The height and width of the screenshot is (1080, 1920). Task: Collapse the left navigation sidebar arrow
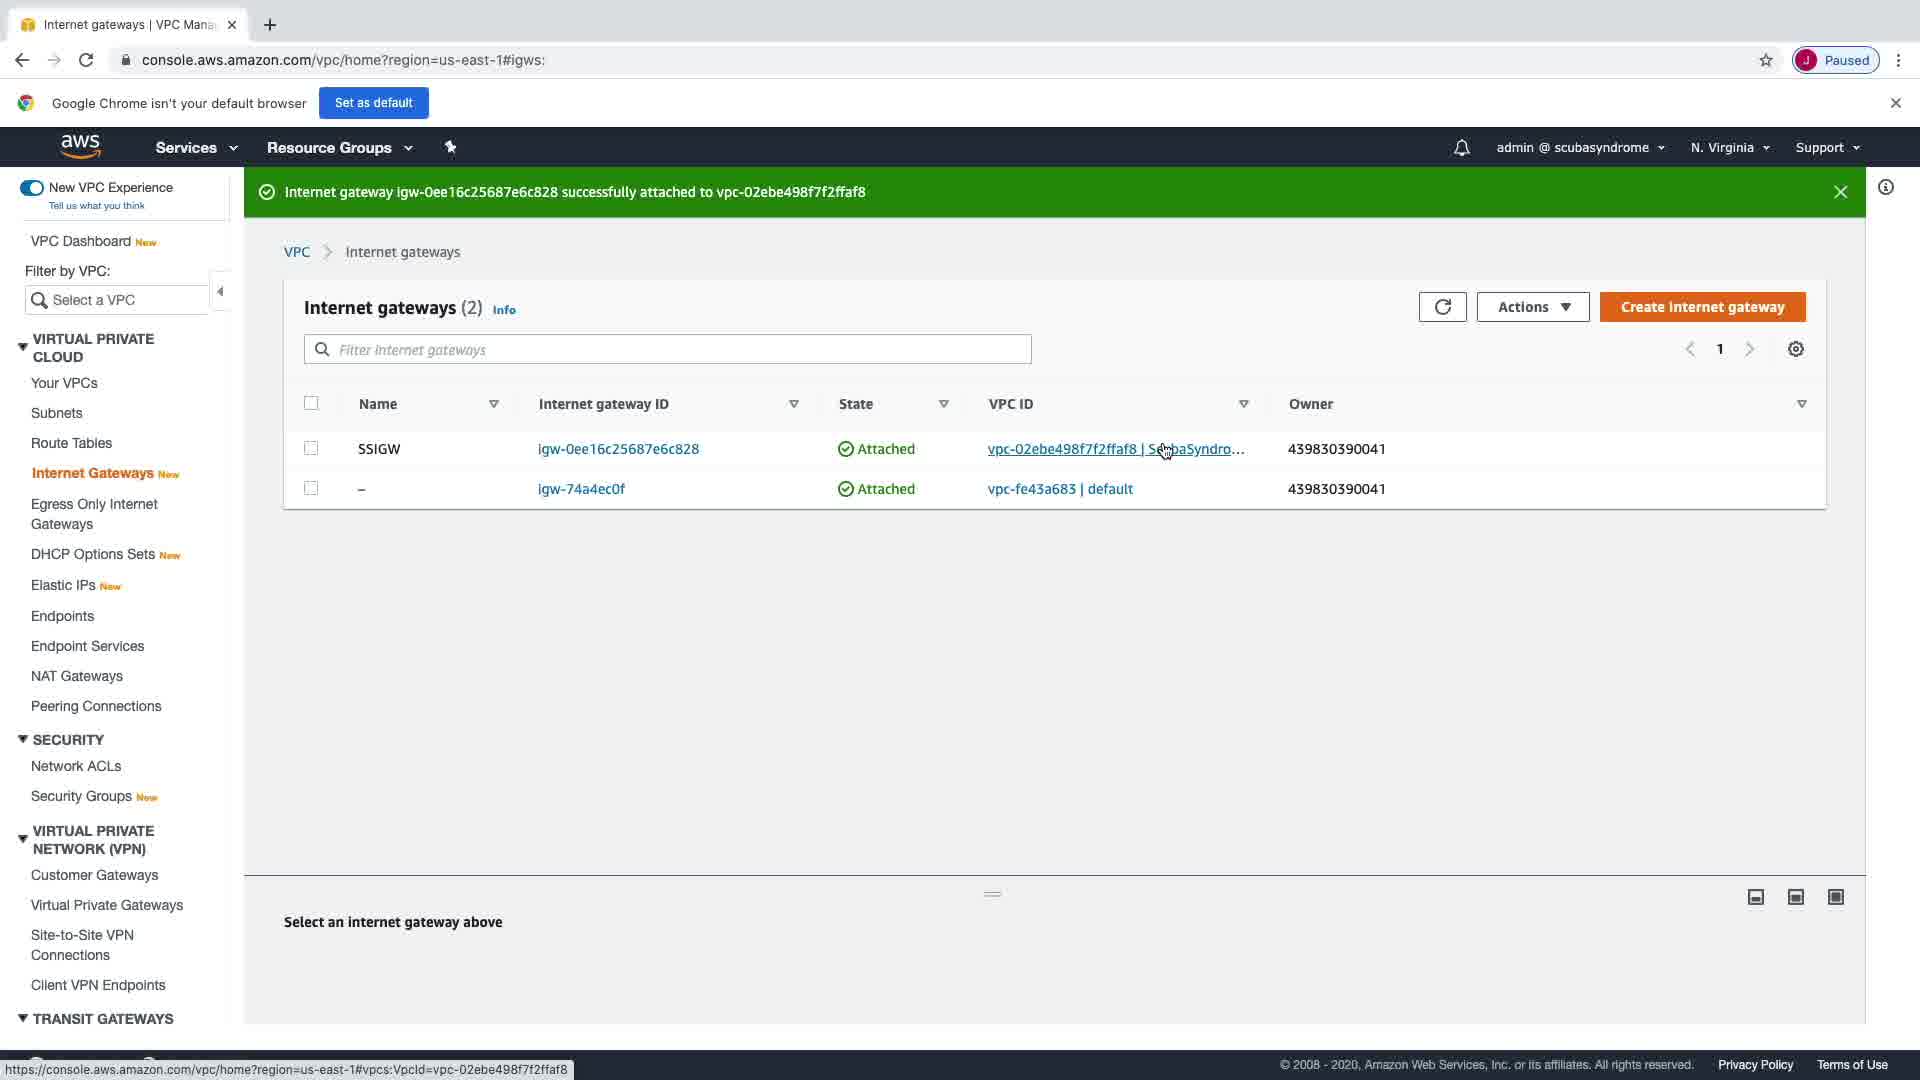tap(220, 292)
